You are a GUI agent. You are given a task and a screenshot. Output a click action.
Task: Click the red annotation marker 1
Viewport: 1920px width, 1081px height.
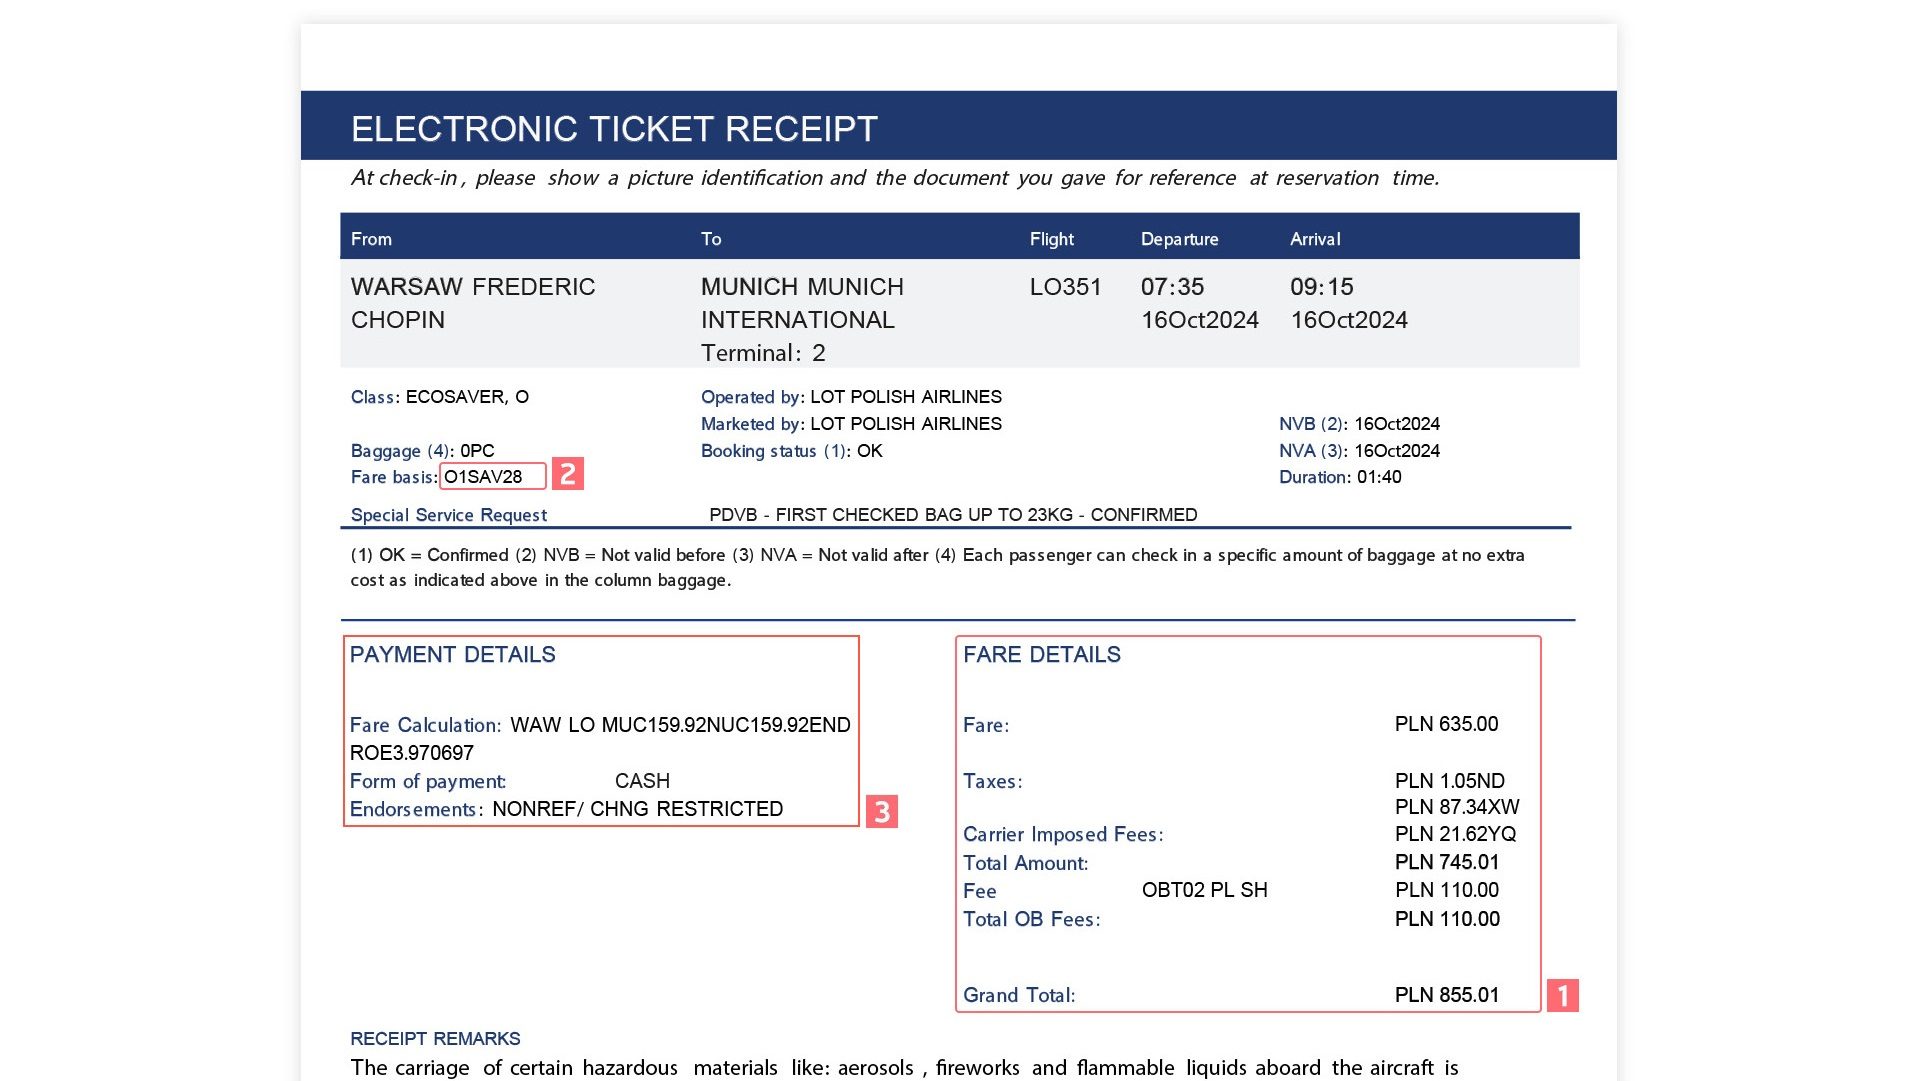tap(1562, 995)
